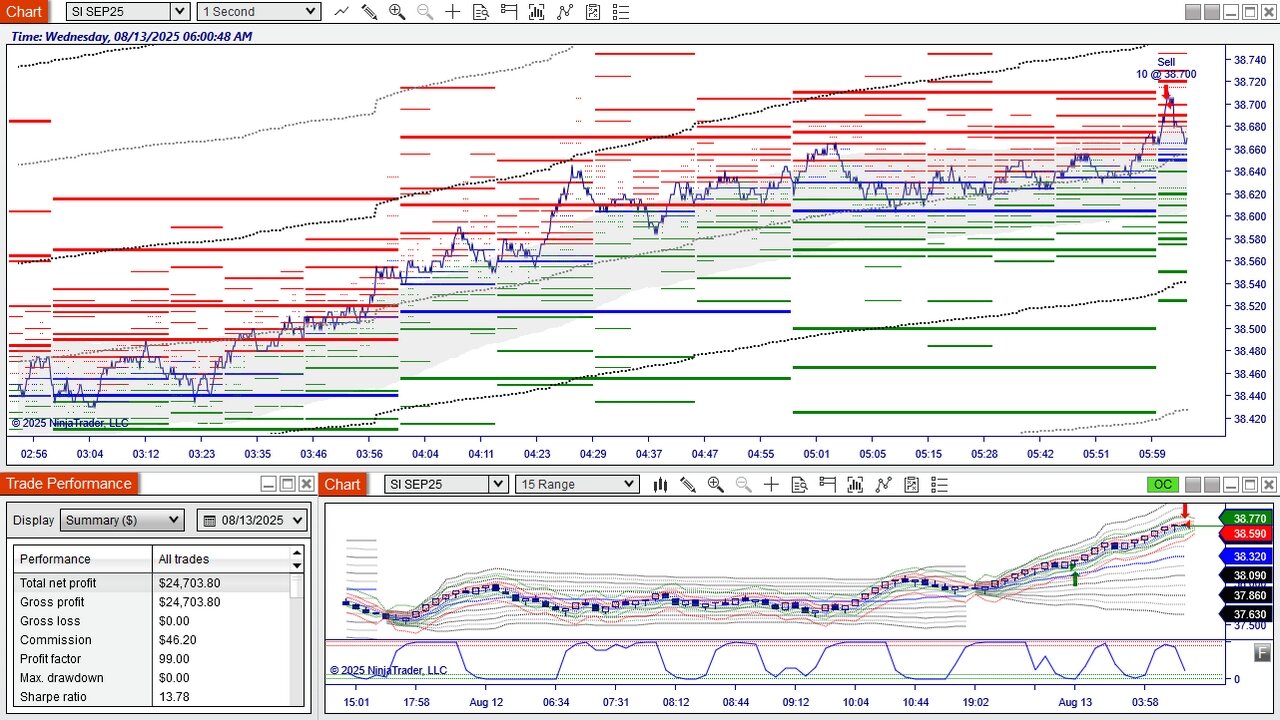Open Data Box icon on top chart
This screenshot has height=720, width=1280.
tap(481, 12)
